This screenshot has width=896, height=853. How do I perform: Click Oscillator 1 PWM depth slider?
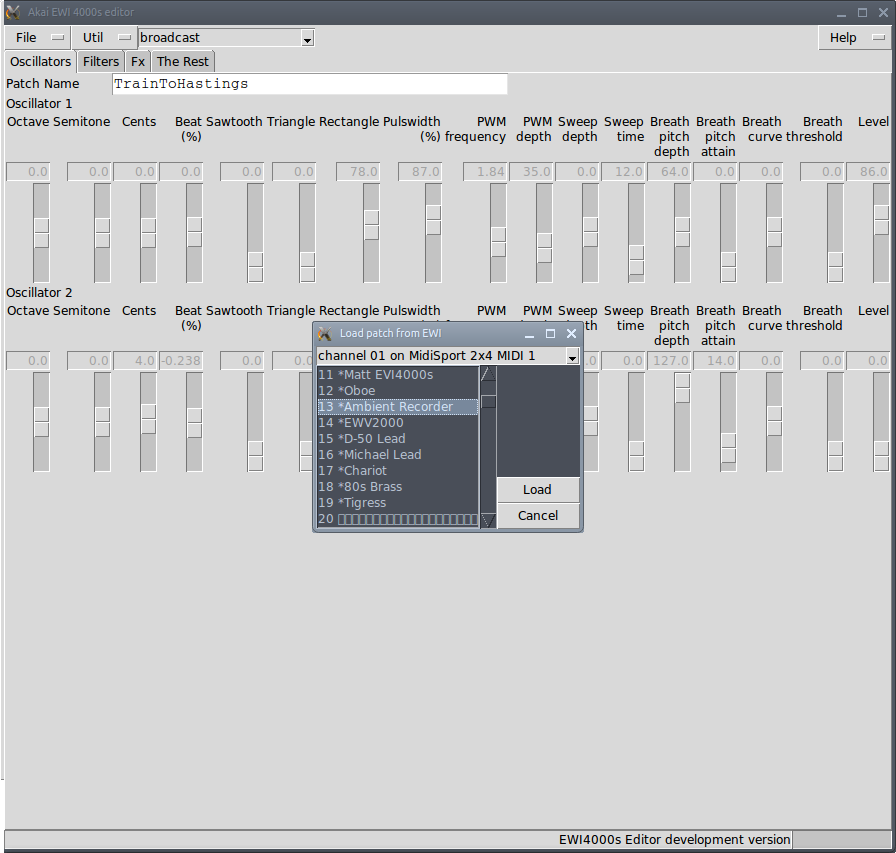click(545, 233)
